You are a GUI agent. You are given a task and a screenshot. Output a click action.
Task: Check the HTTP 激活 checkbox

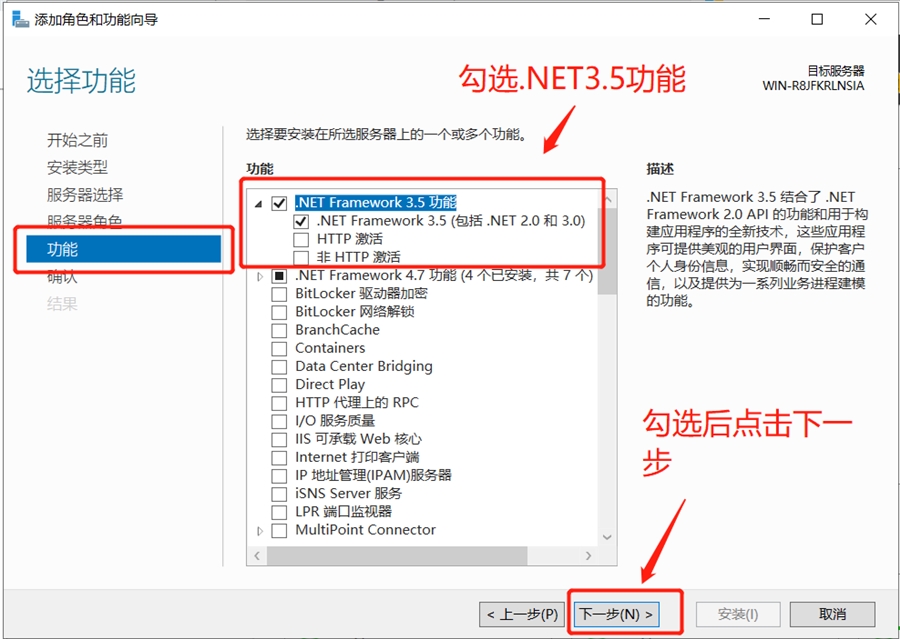301,240
